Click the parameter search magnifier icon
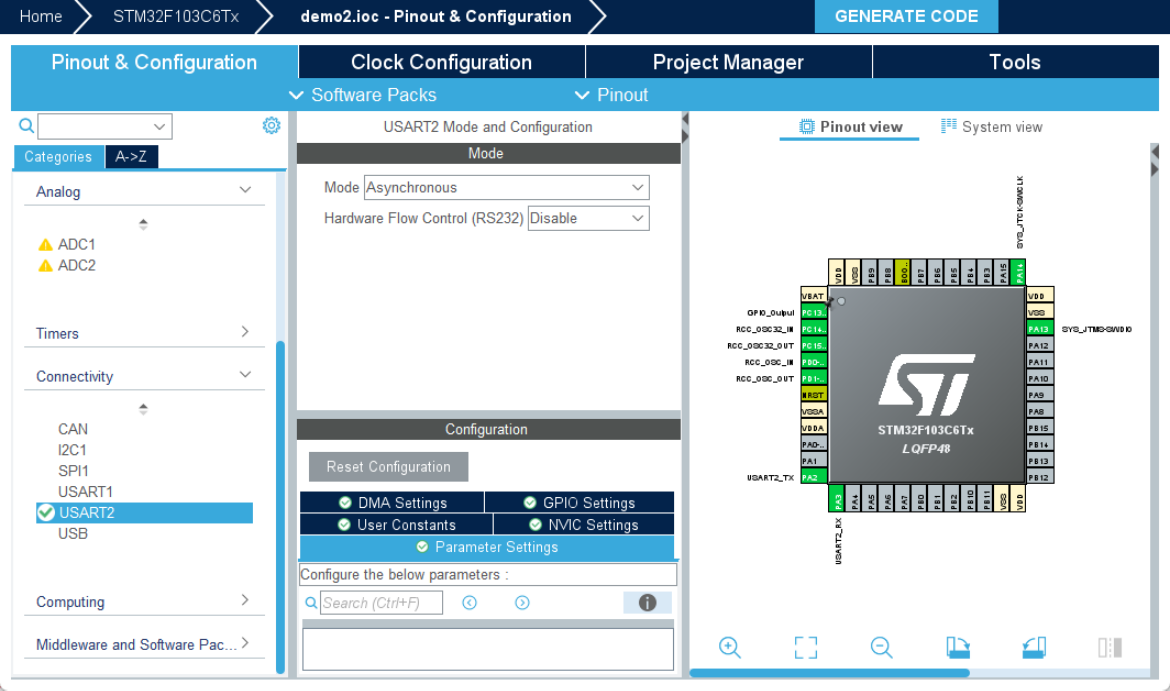This screenshot has width=1170, height=691. coord(311,602)
